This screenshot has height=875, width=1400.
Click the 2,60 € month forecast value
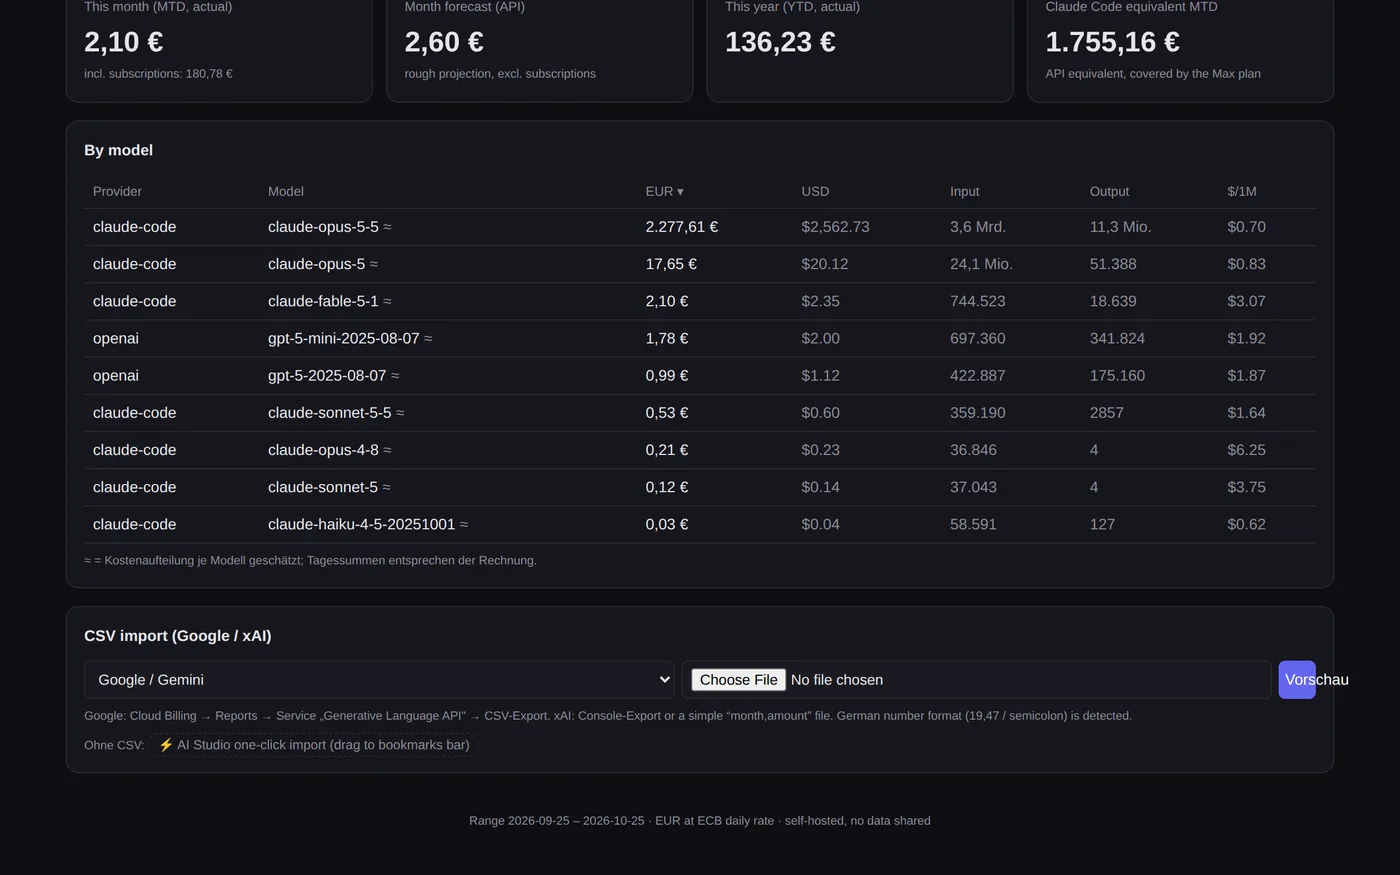click(x=444, y=42)
